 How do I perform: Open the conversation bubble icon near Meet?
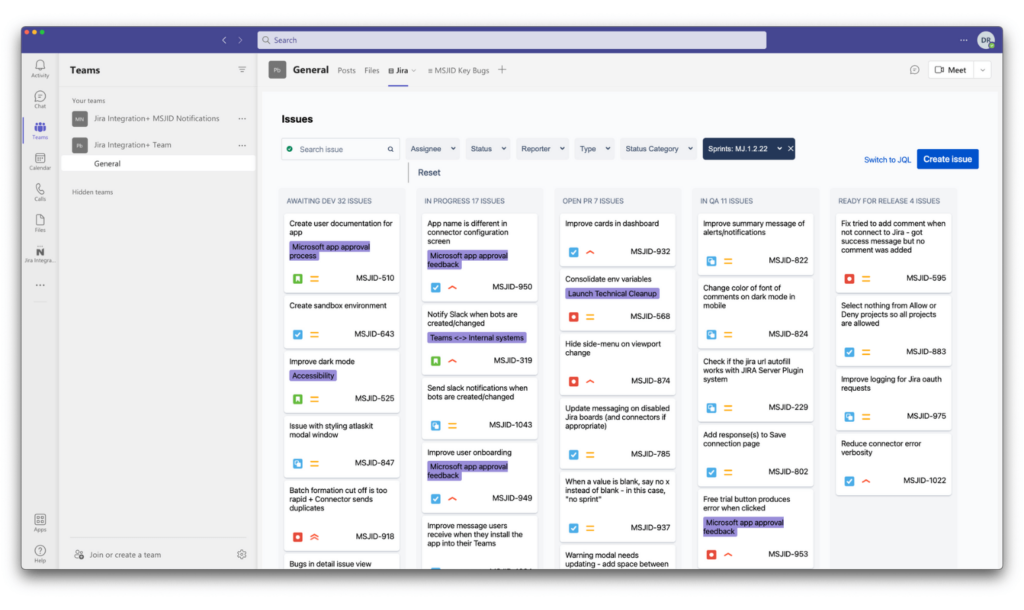coord(914,70)
